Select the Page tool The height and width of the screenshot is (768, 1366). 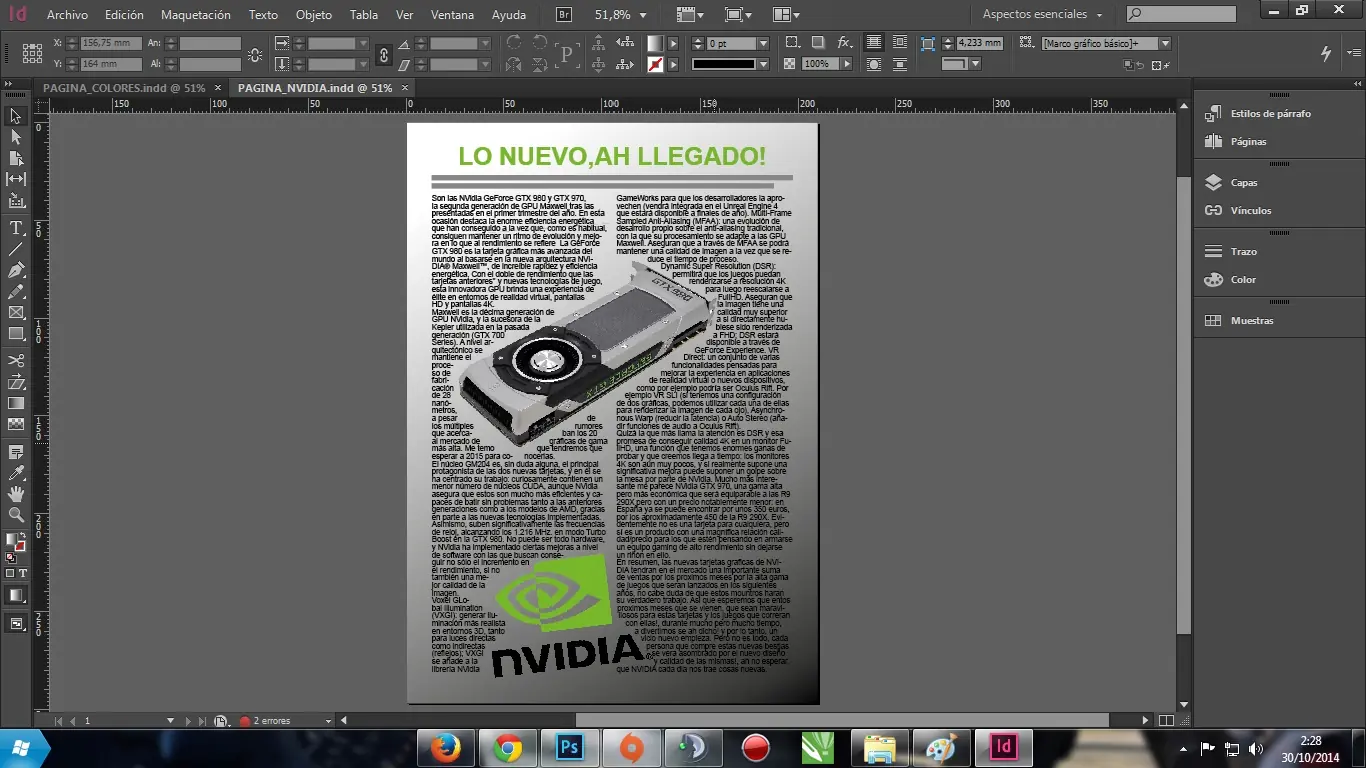(x=16, y=158)
